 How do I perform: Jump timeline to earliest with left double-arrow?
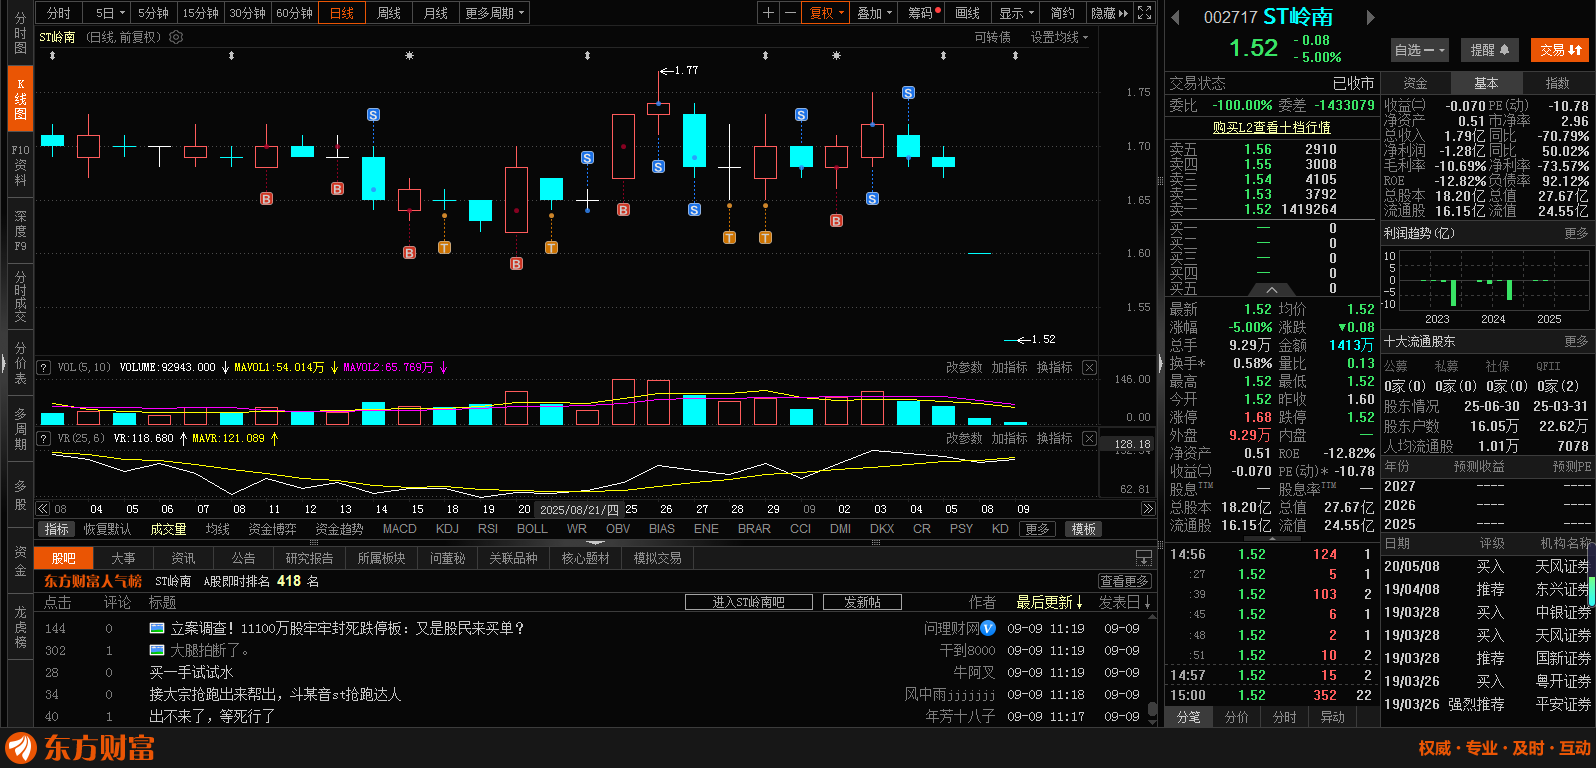tap(42, 509)
